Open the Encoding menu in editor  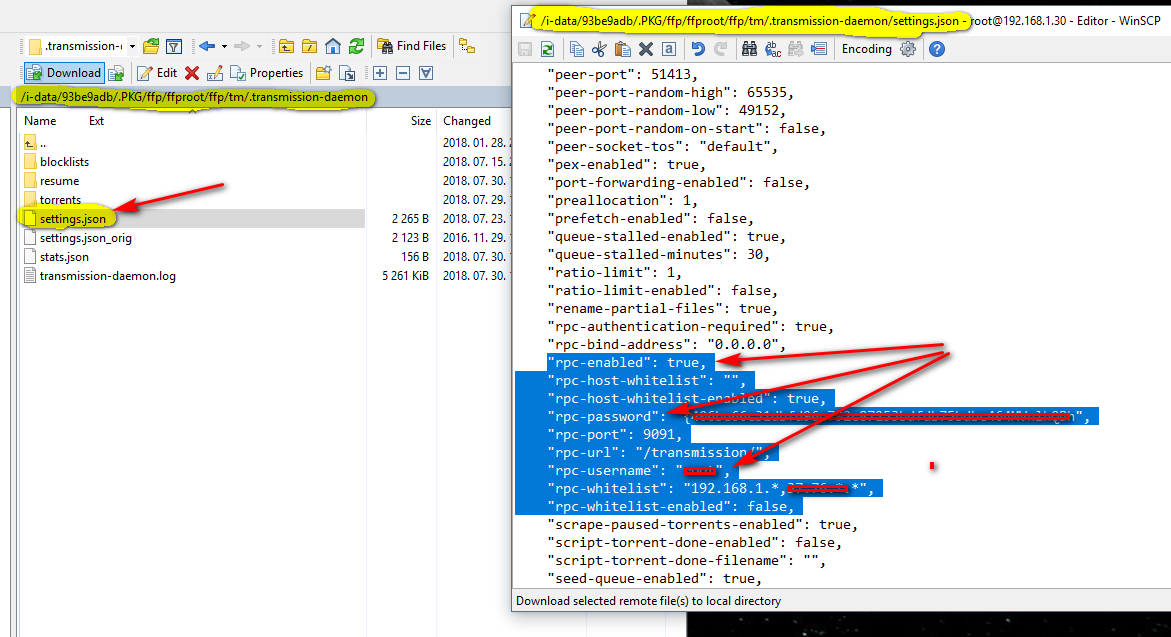coord(866,49)
